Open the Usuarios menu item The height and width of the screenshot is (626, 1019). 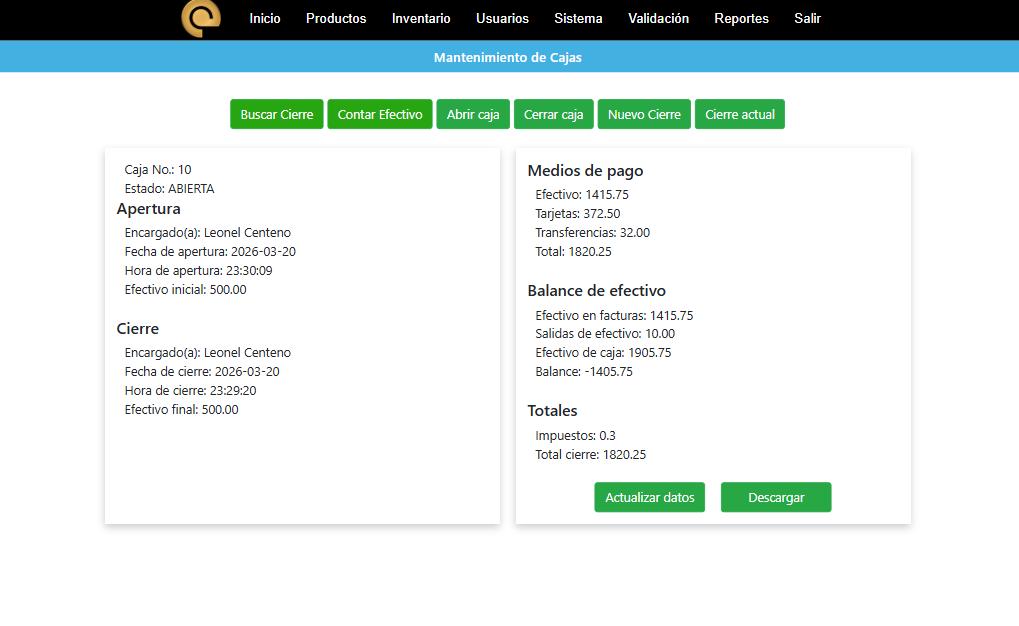502,18
